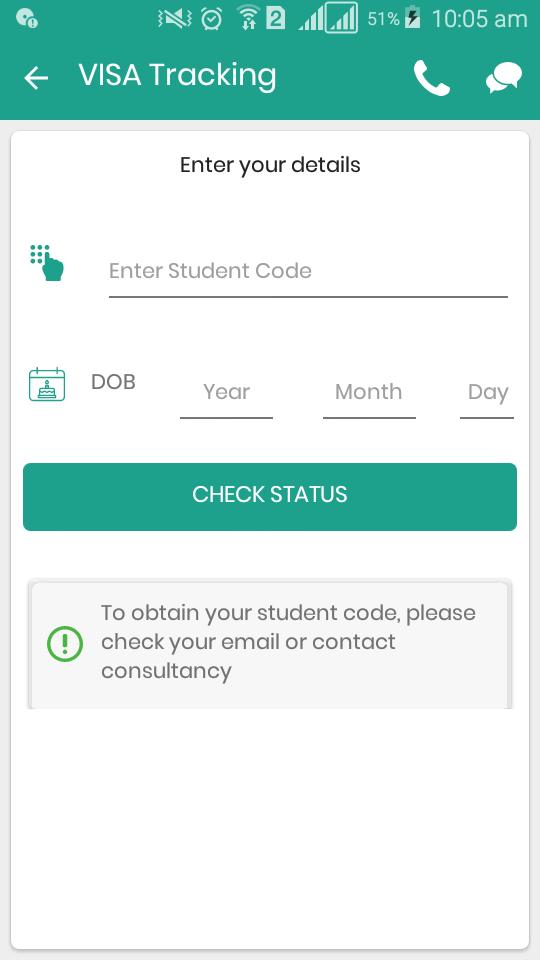Tap the SIM 2 indicator icon
The width and height of the screenshot is (540, 960).
276,19
